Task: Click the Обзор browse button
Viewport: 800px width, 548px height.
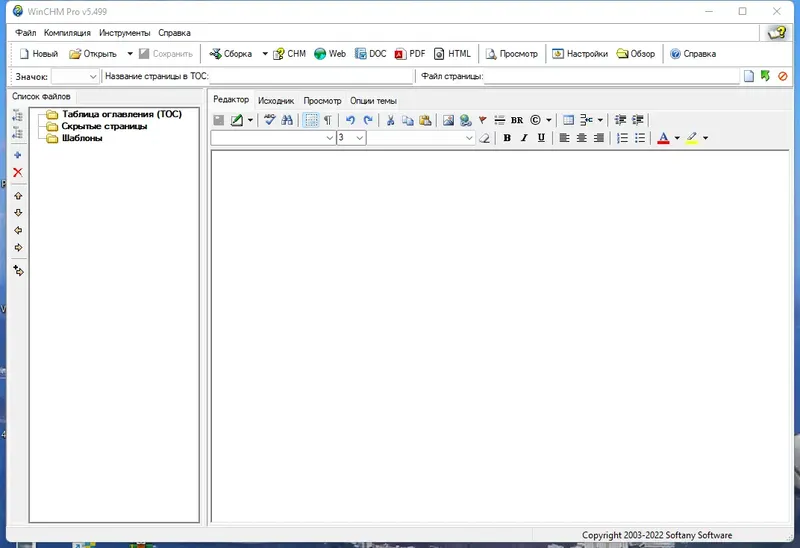Action: pyautogui.click(x=636, y=54)
